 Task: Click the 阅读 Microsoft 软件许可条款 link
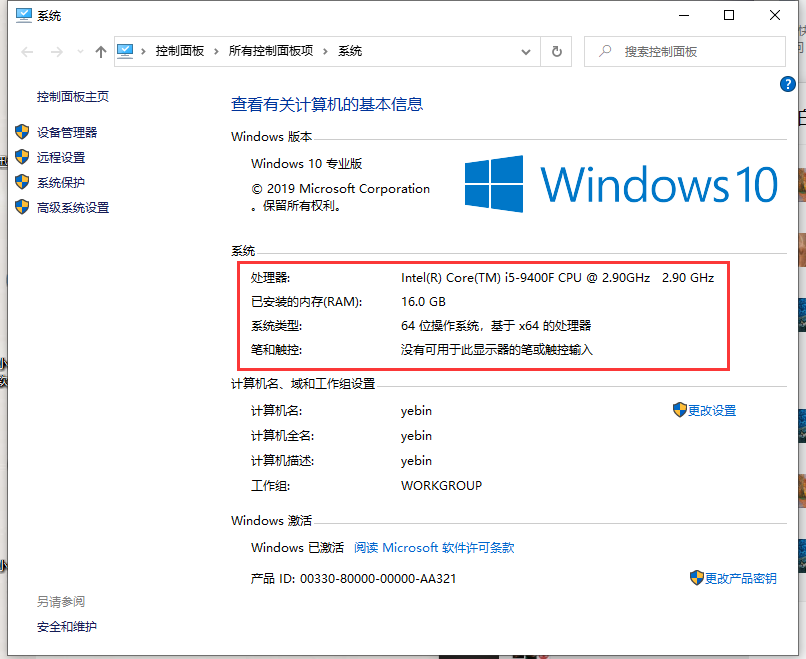coord(434,547)
